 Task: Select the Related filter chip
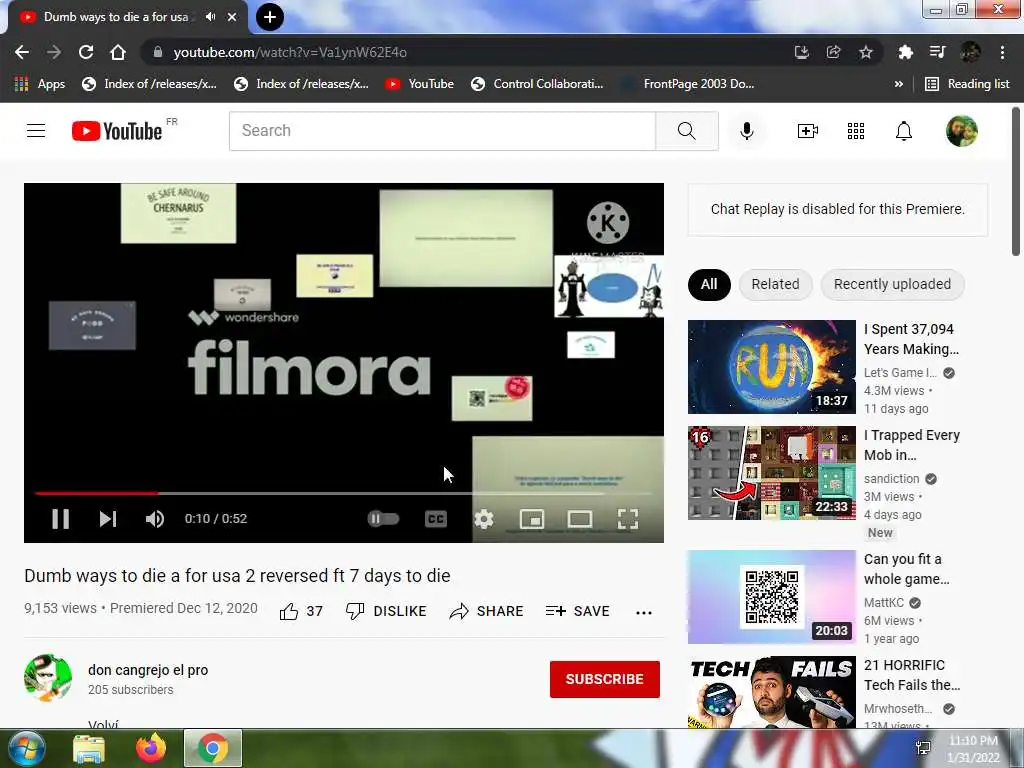tap(775, 285)
